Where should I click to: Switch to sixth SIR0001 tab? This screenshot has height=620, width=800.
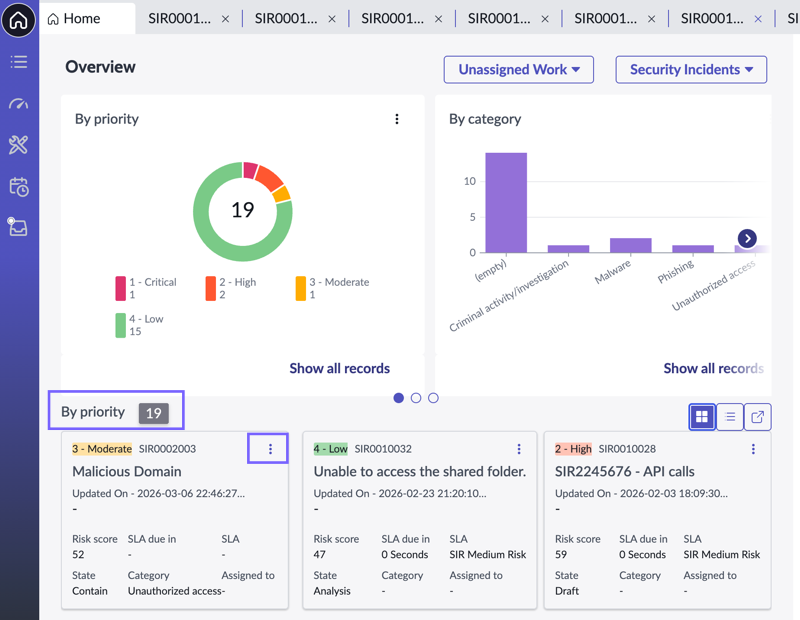712,19
